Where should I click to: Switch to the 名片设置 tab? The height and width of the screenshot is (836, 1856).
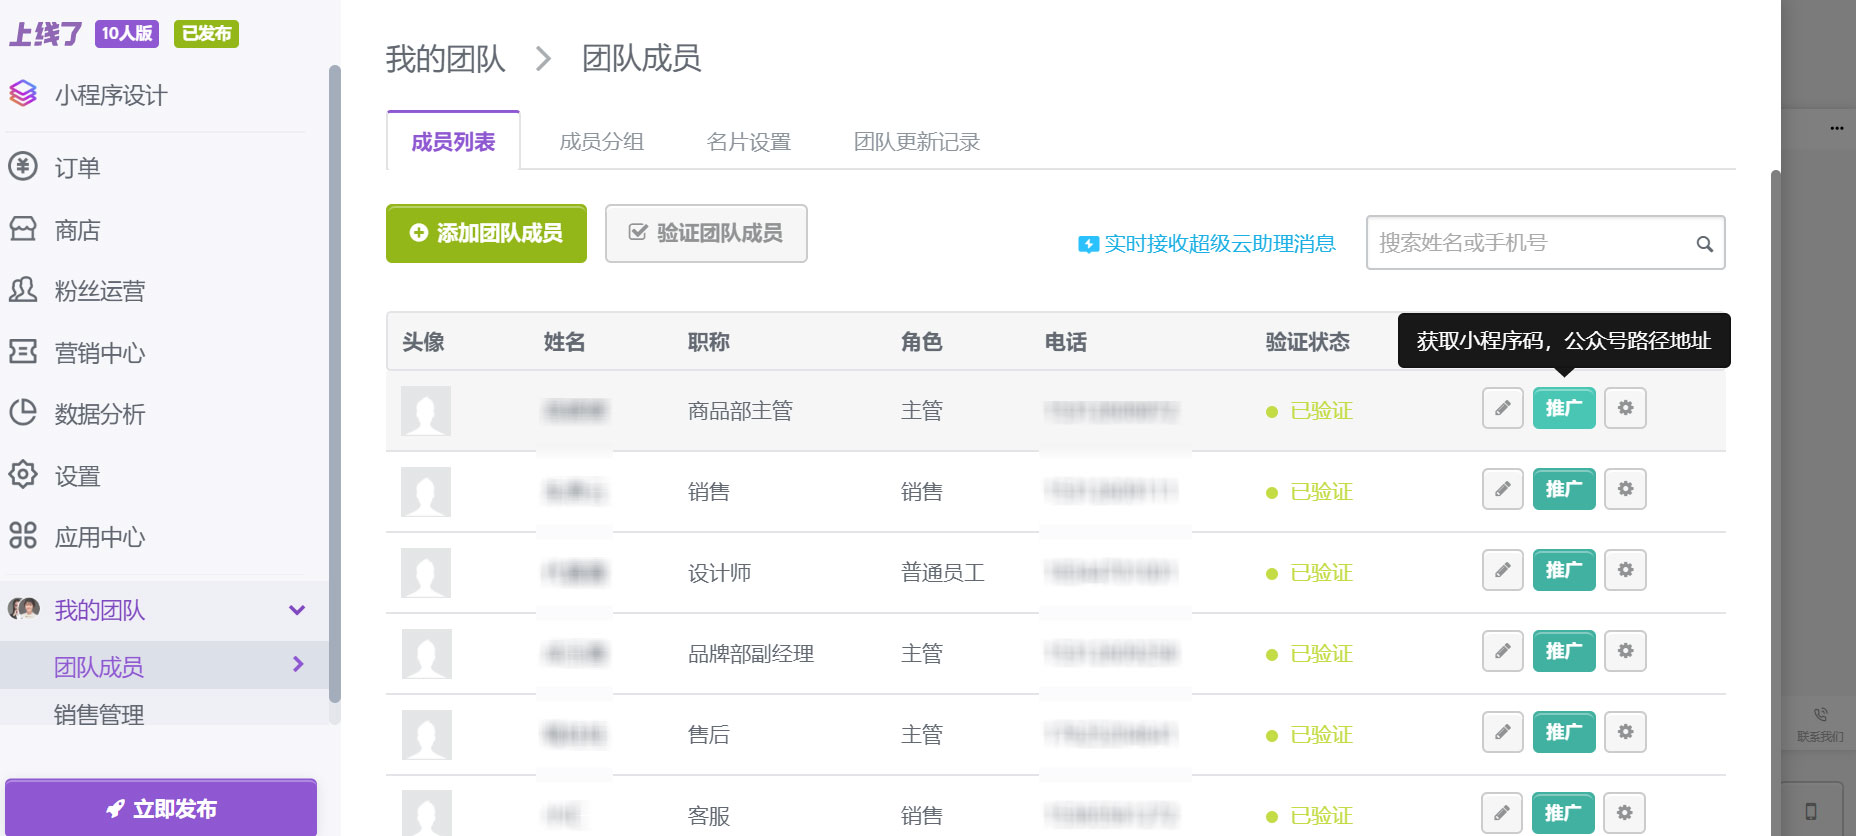tap(748, 142)
